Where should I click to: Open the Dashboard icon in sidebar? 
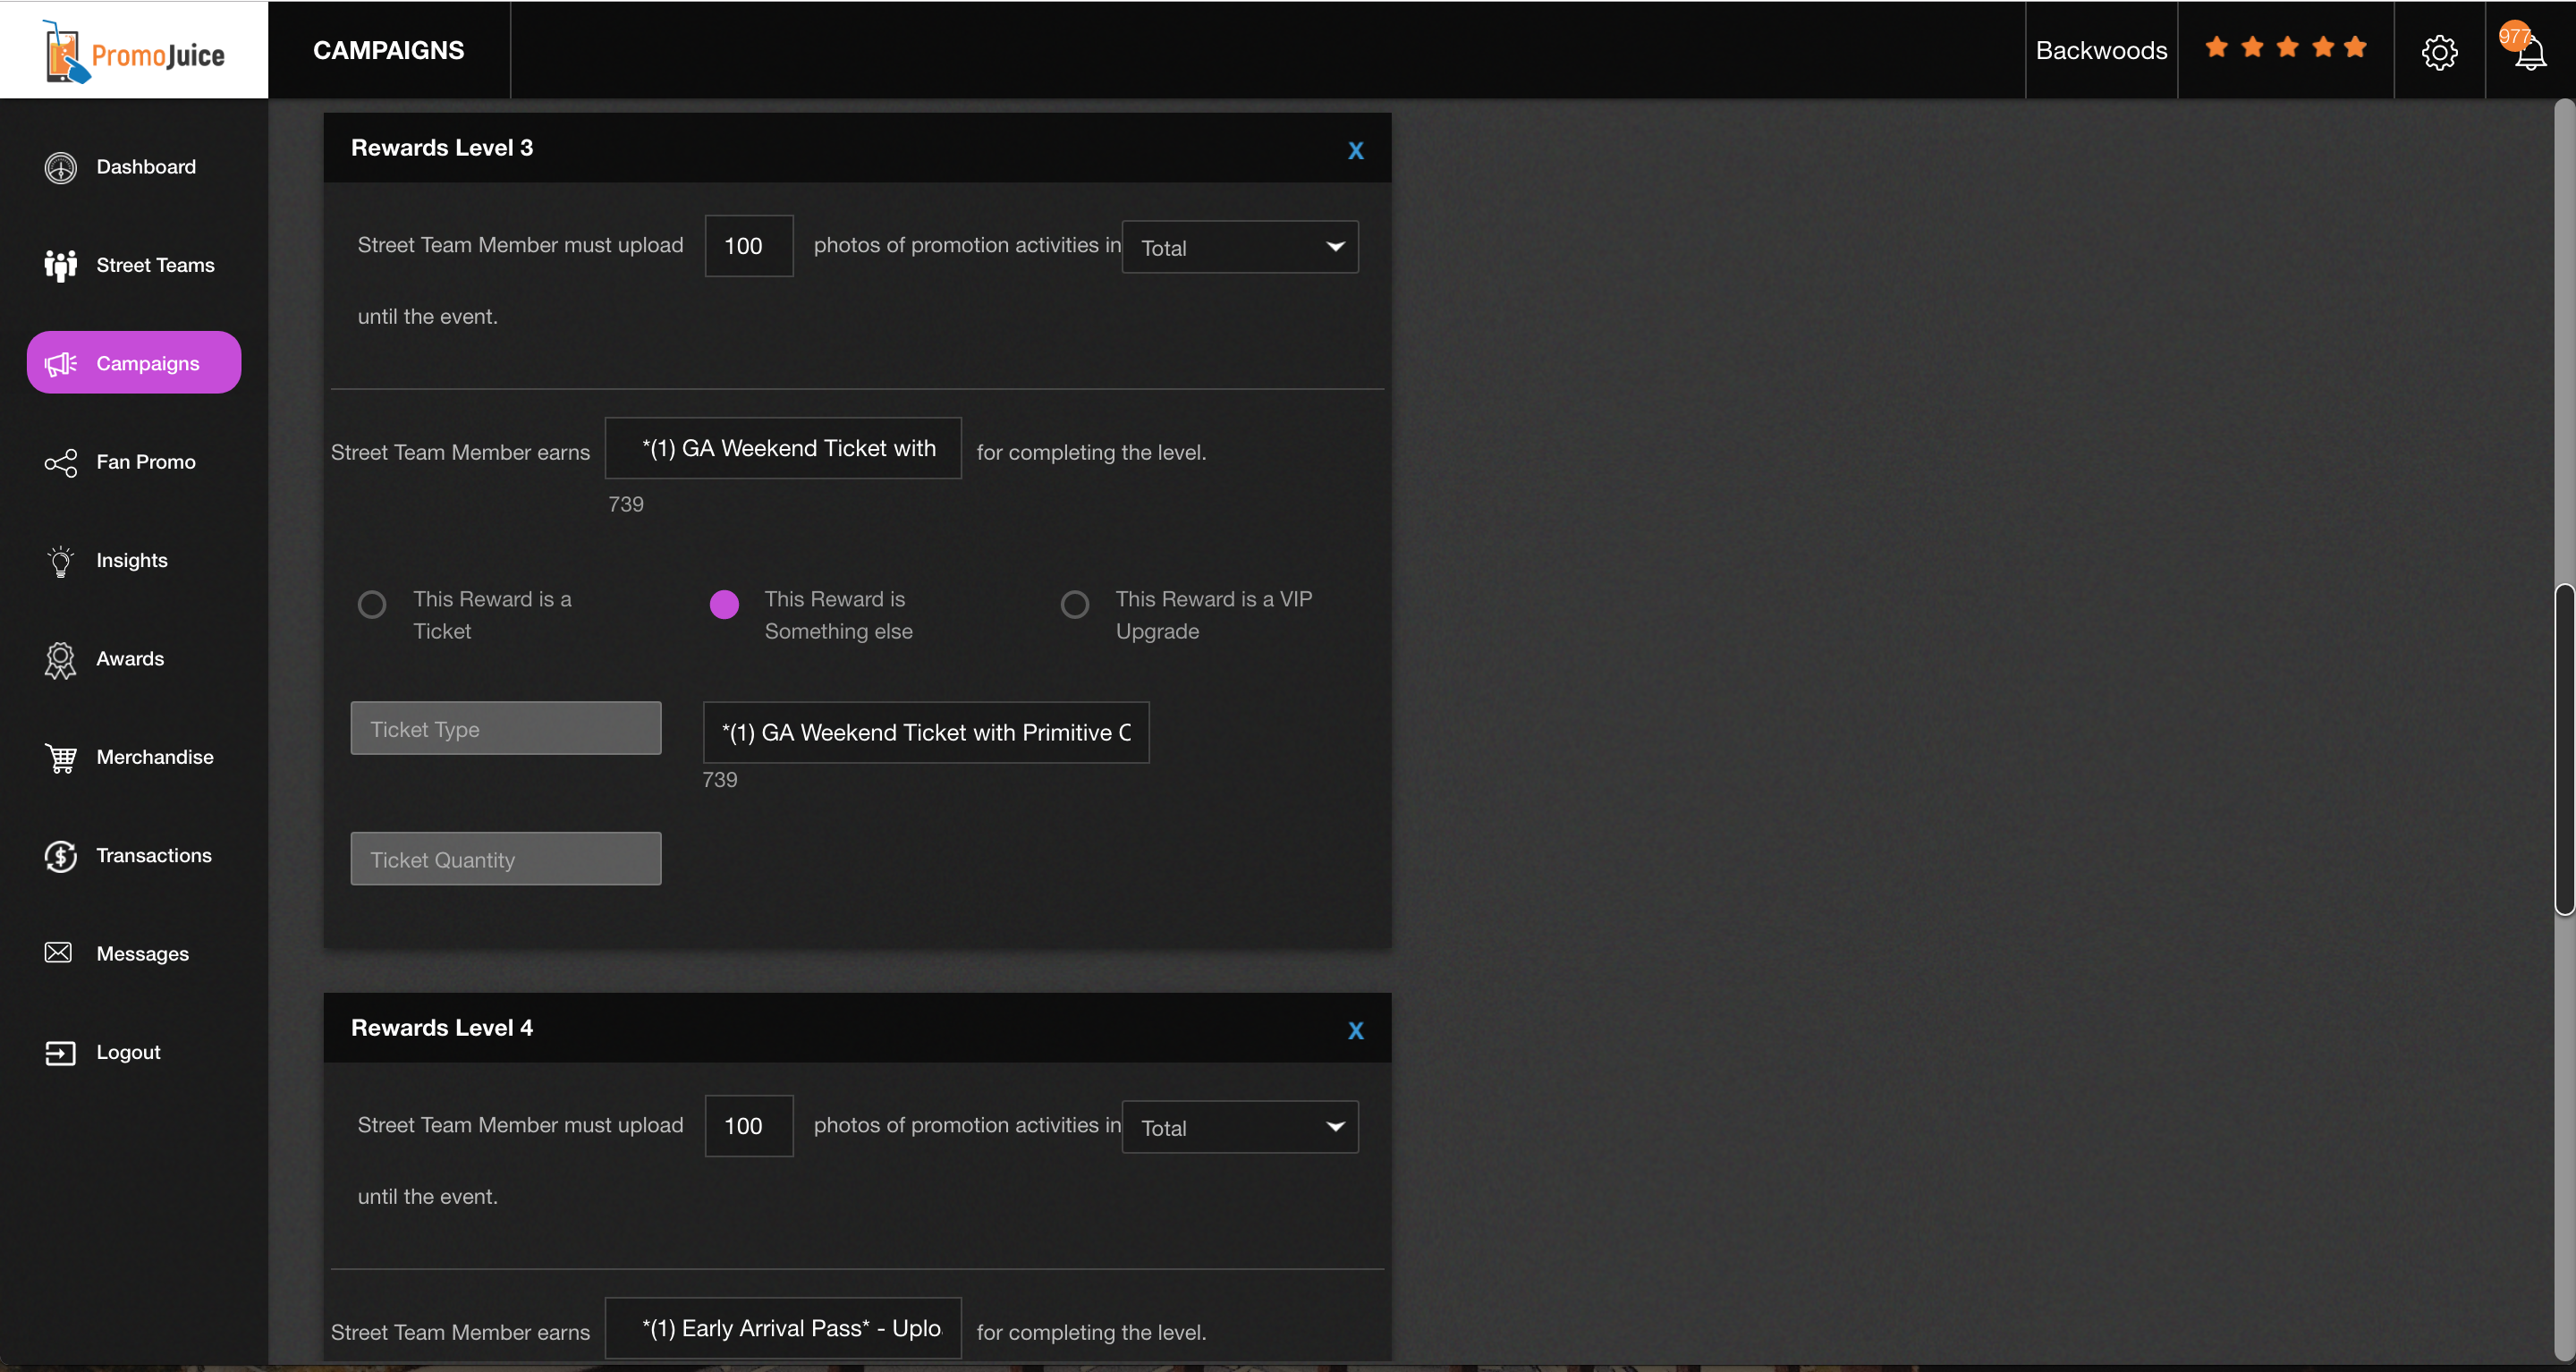(60, 167)
